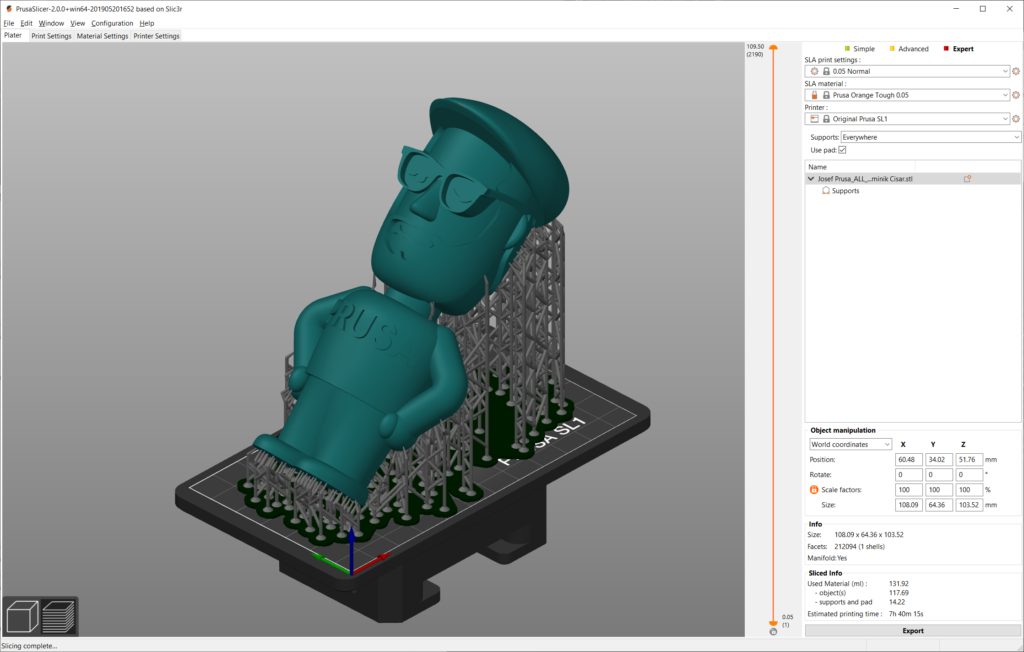The height and width of the screenshot is (652, 1024).
Task: Click the Name column header
Action: (859, 167)
